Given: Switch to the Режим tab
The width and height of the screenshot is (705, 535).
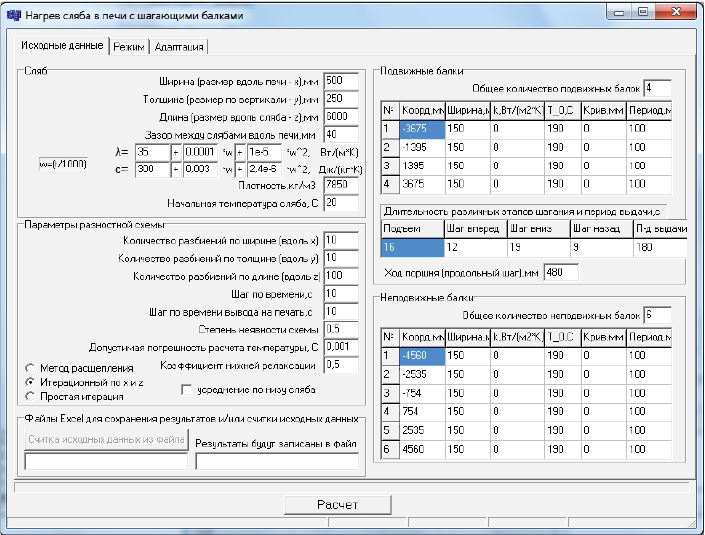Looking at the screenshot, I should coord(129,47).
